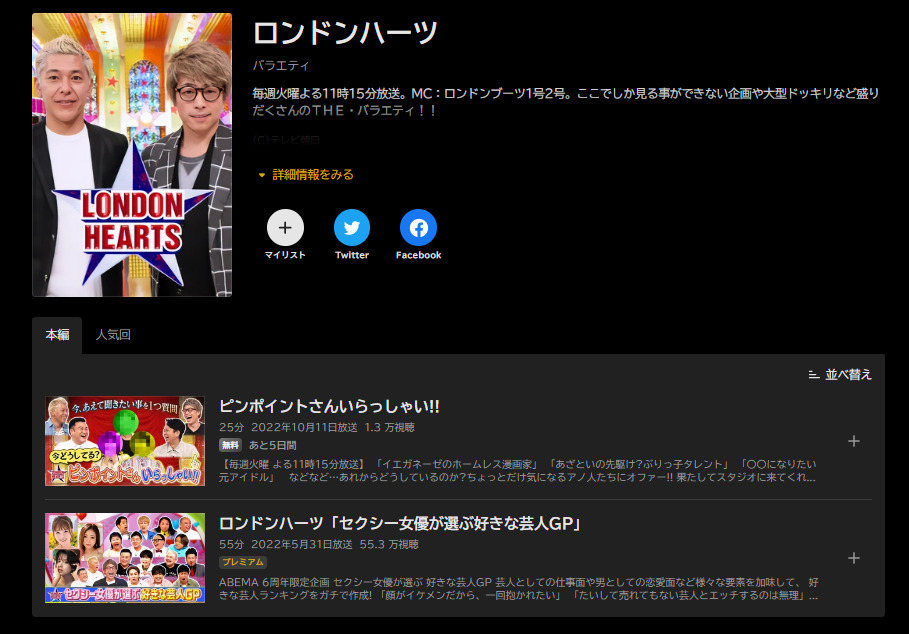This screenshot has width=909, height=634.
Task: Click the description starting with 【毎週火曜
Action: pos(518,471)
